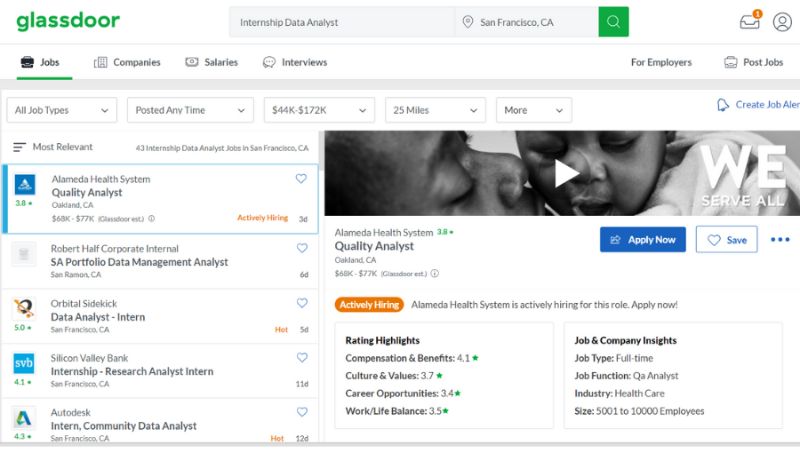Viewport: 800px width, 450px height.
Task: Click the Job Type: Full-time text
Action: click(614, 358)
